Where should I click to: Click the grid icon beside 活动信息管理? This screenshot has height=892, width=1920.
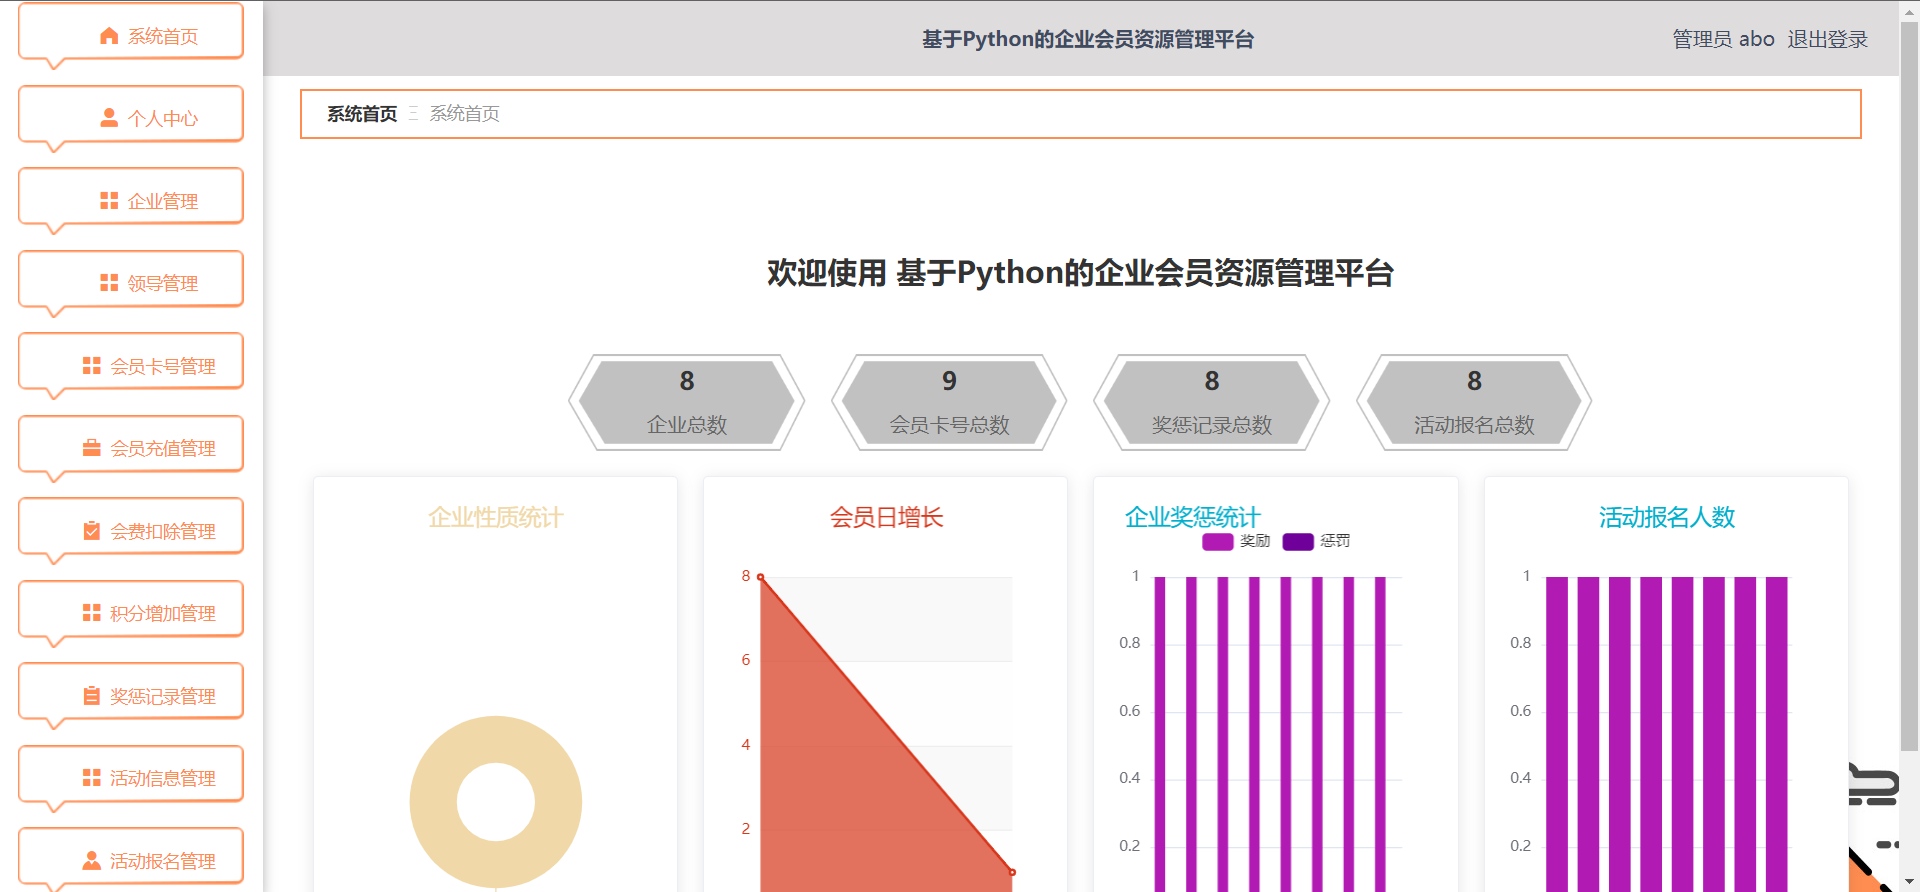92,778
